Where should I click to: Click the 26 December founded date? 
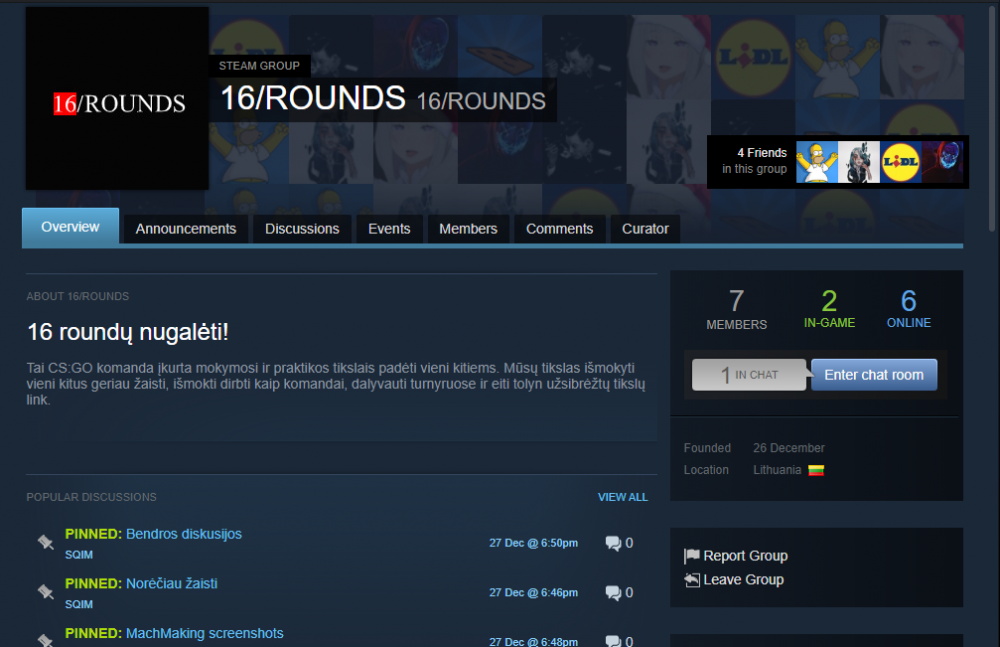(789, 448)
